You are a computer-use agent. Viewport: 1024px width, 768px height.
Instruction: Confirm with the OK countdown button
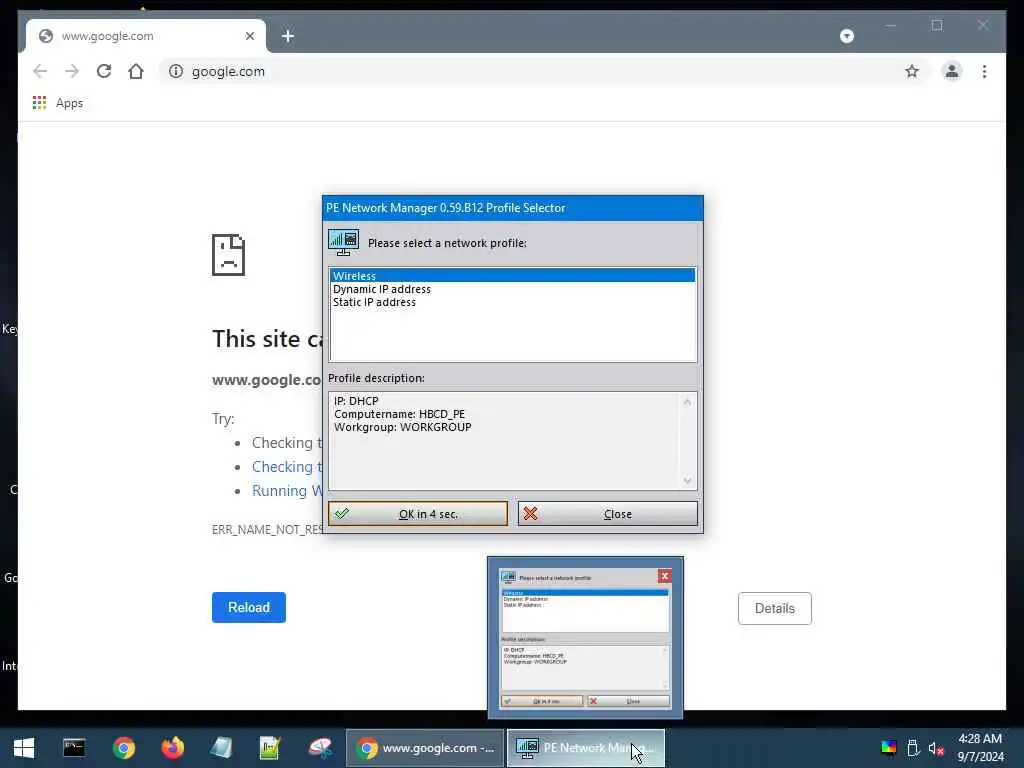[417, 513]
